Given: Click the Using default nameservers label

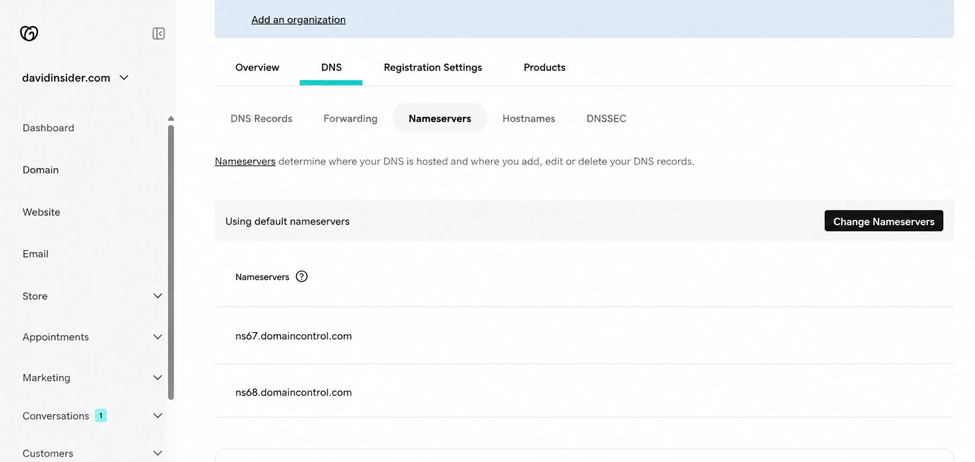Looking at the screenshot, I should [287, 221].
